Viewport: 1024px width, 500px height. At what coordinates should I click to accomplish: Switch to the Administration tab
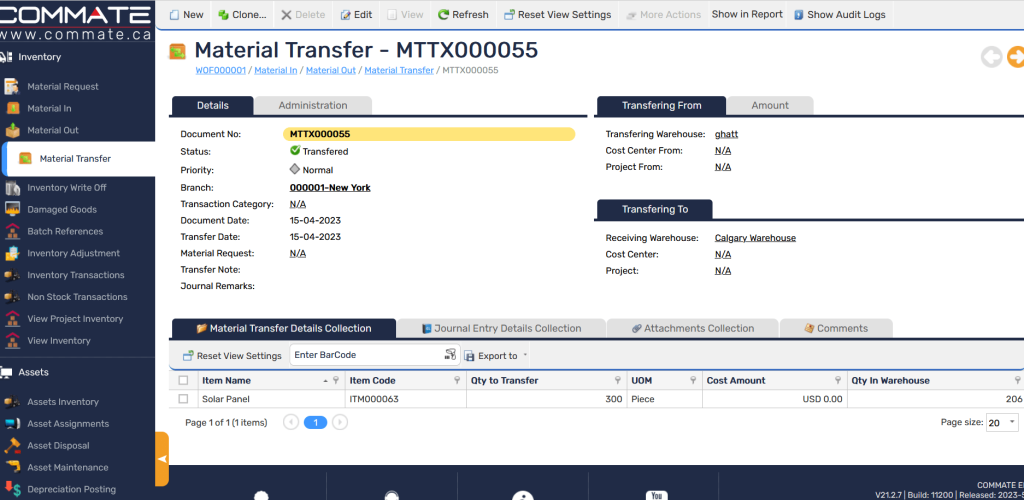click(313, 105)
